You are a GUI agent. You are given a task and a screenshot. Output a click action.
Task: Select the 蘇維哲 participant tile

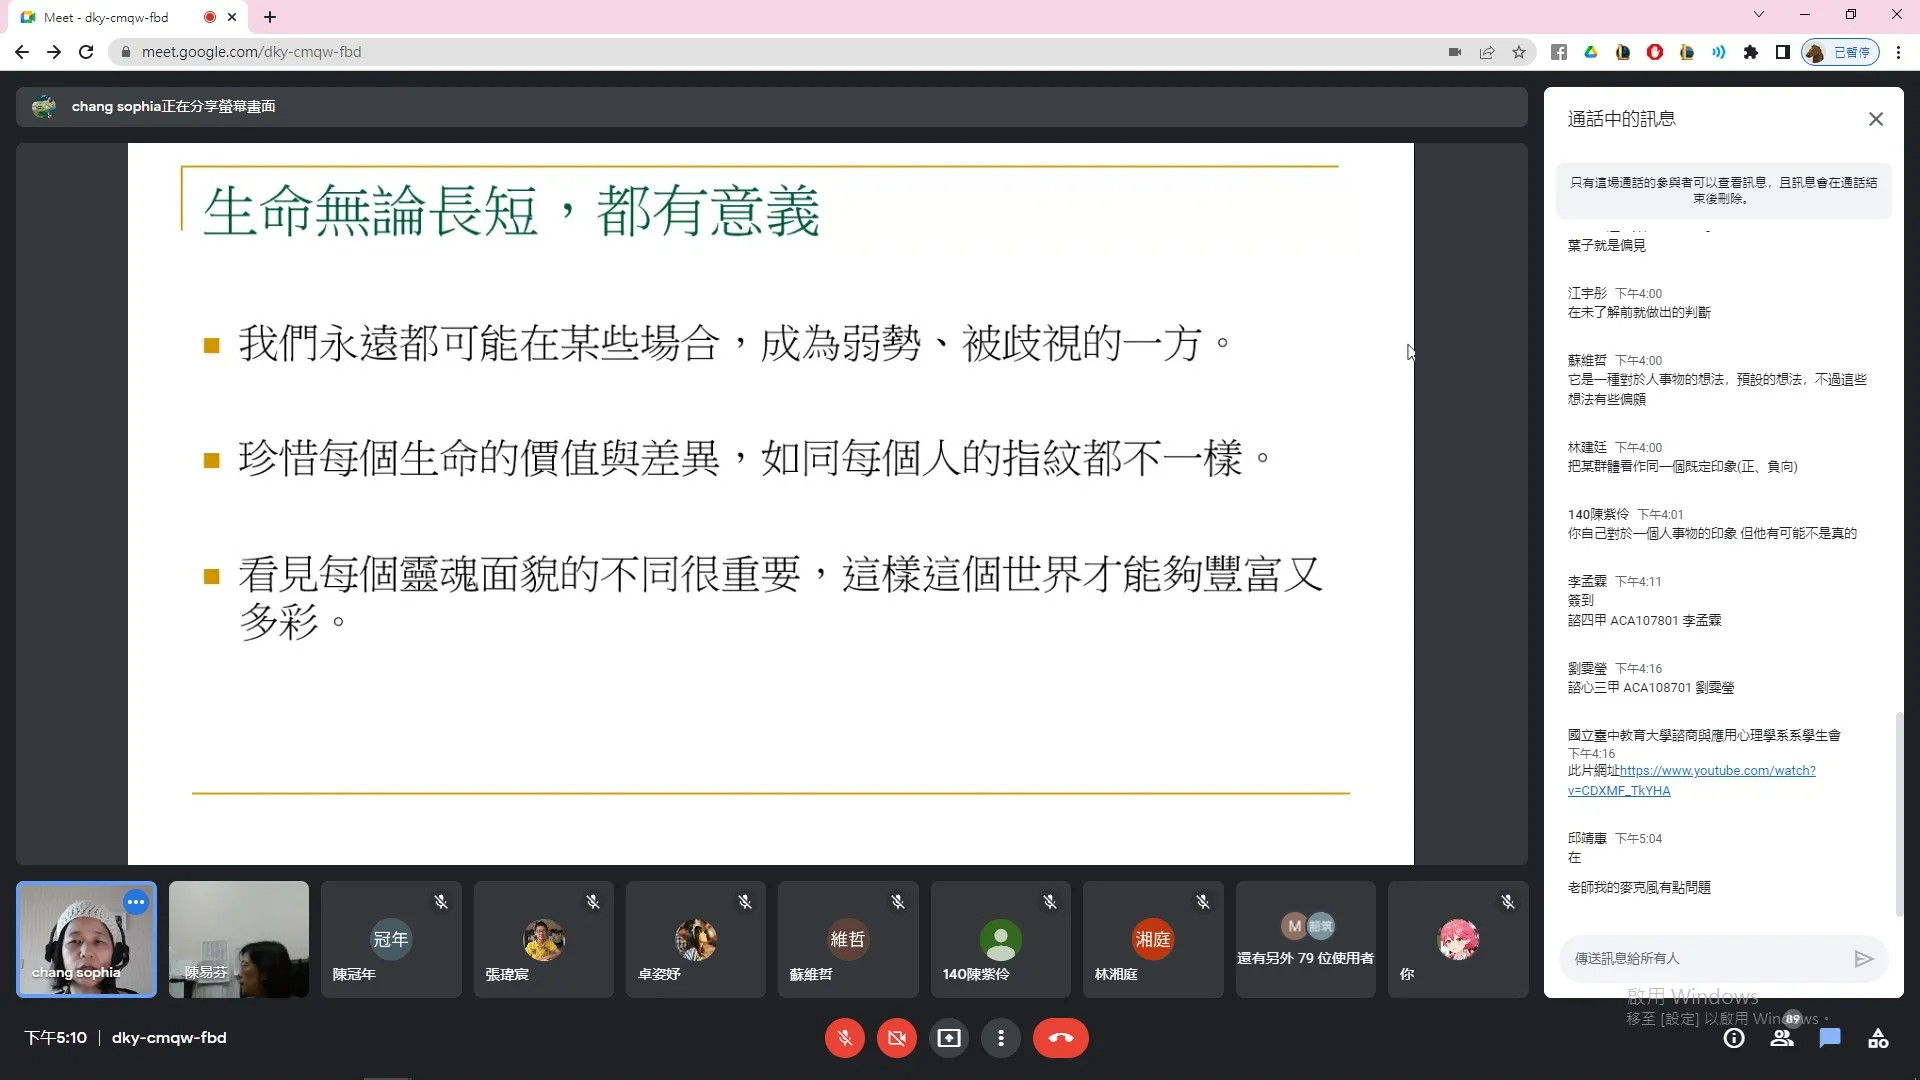tap(848, 939)
